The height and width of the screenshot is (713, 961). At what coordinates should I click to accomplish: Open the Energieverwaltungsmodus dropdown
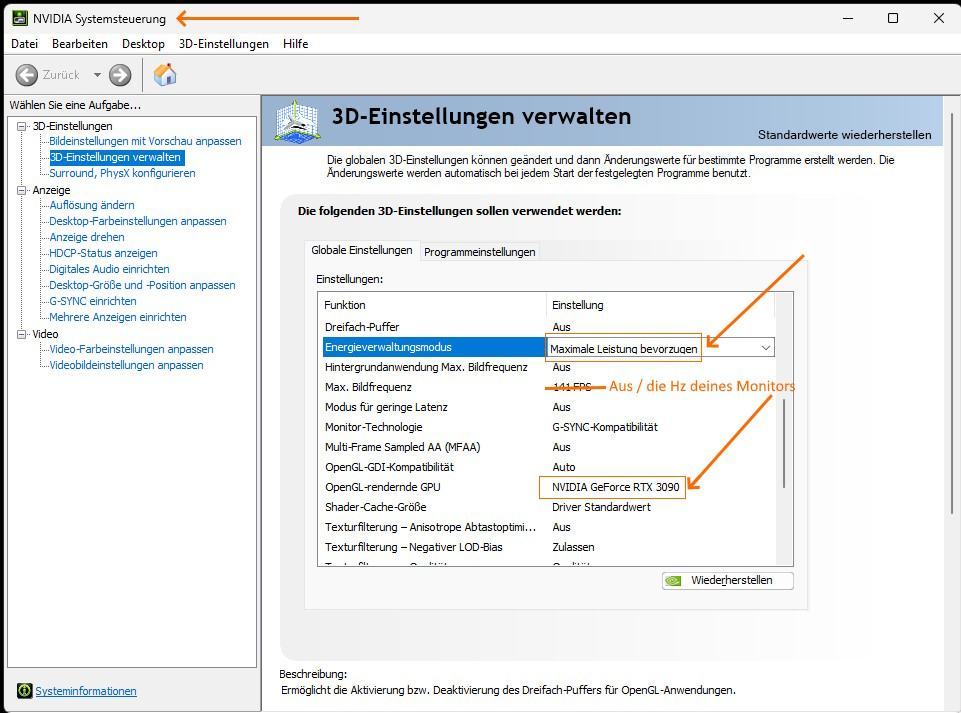(765, 348)
